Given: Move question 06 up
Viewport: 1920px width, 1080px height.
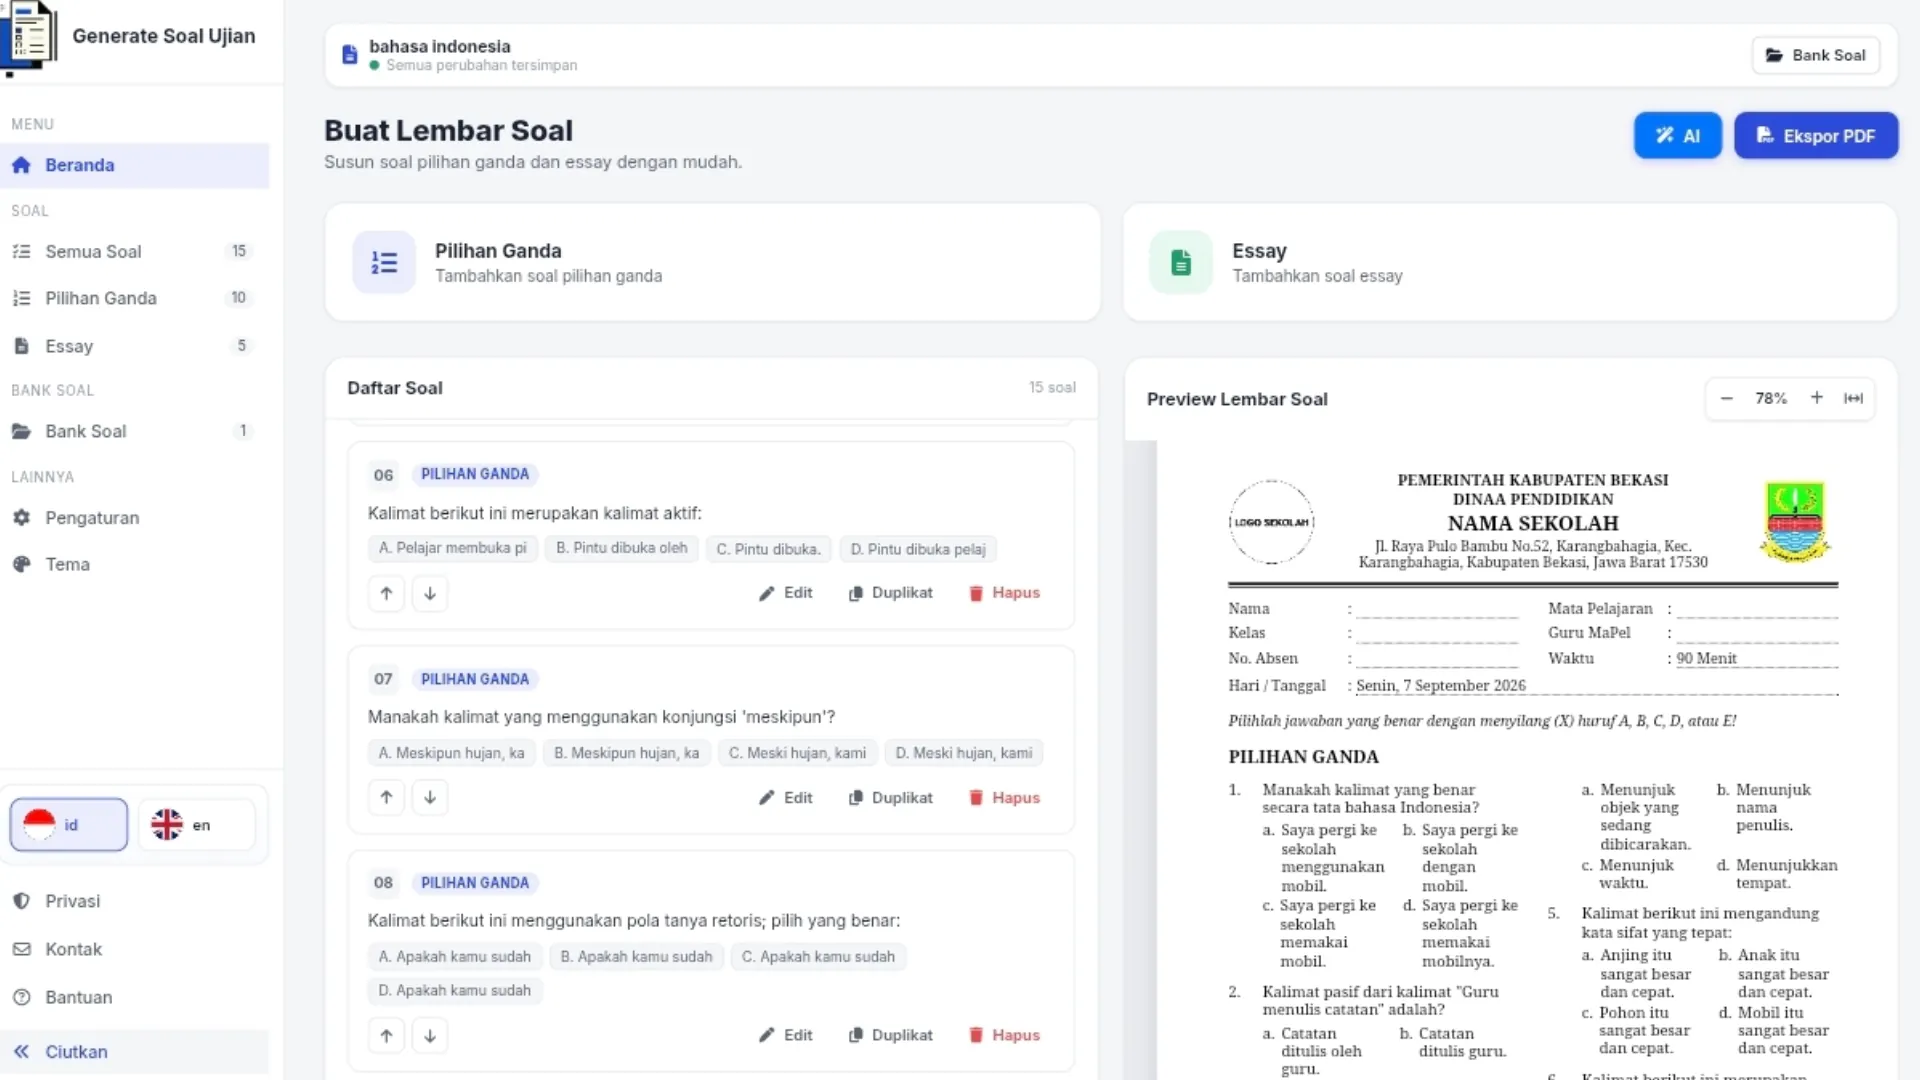Looking at the screenshot, I should click(x=386, y=593).
